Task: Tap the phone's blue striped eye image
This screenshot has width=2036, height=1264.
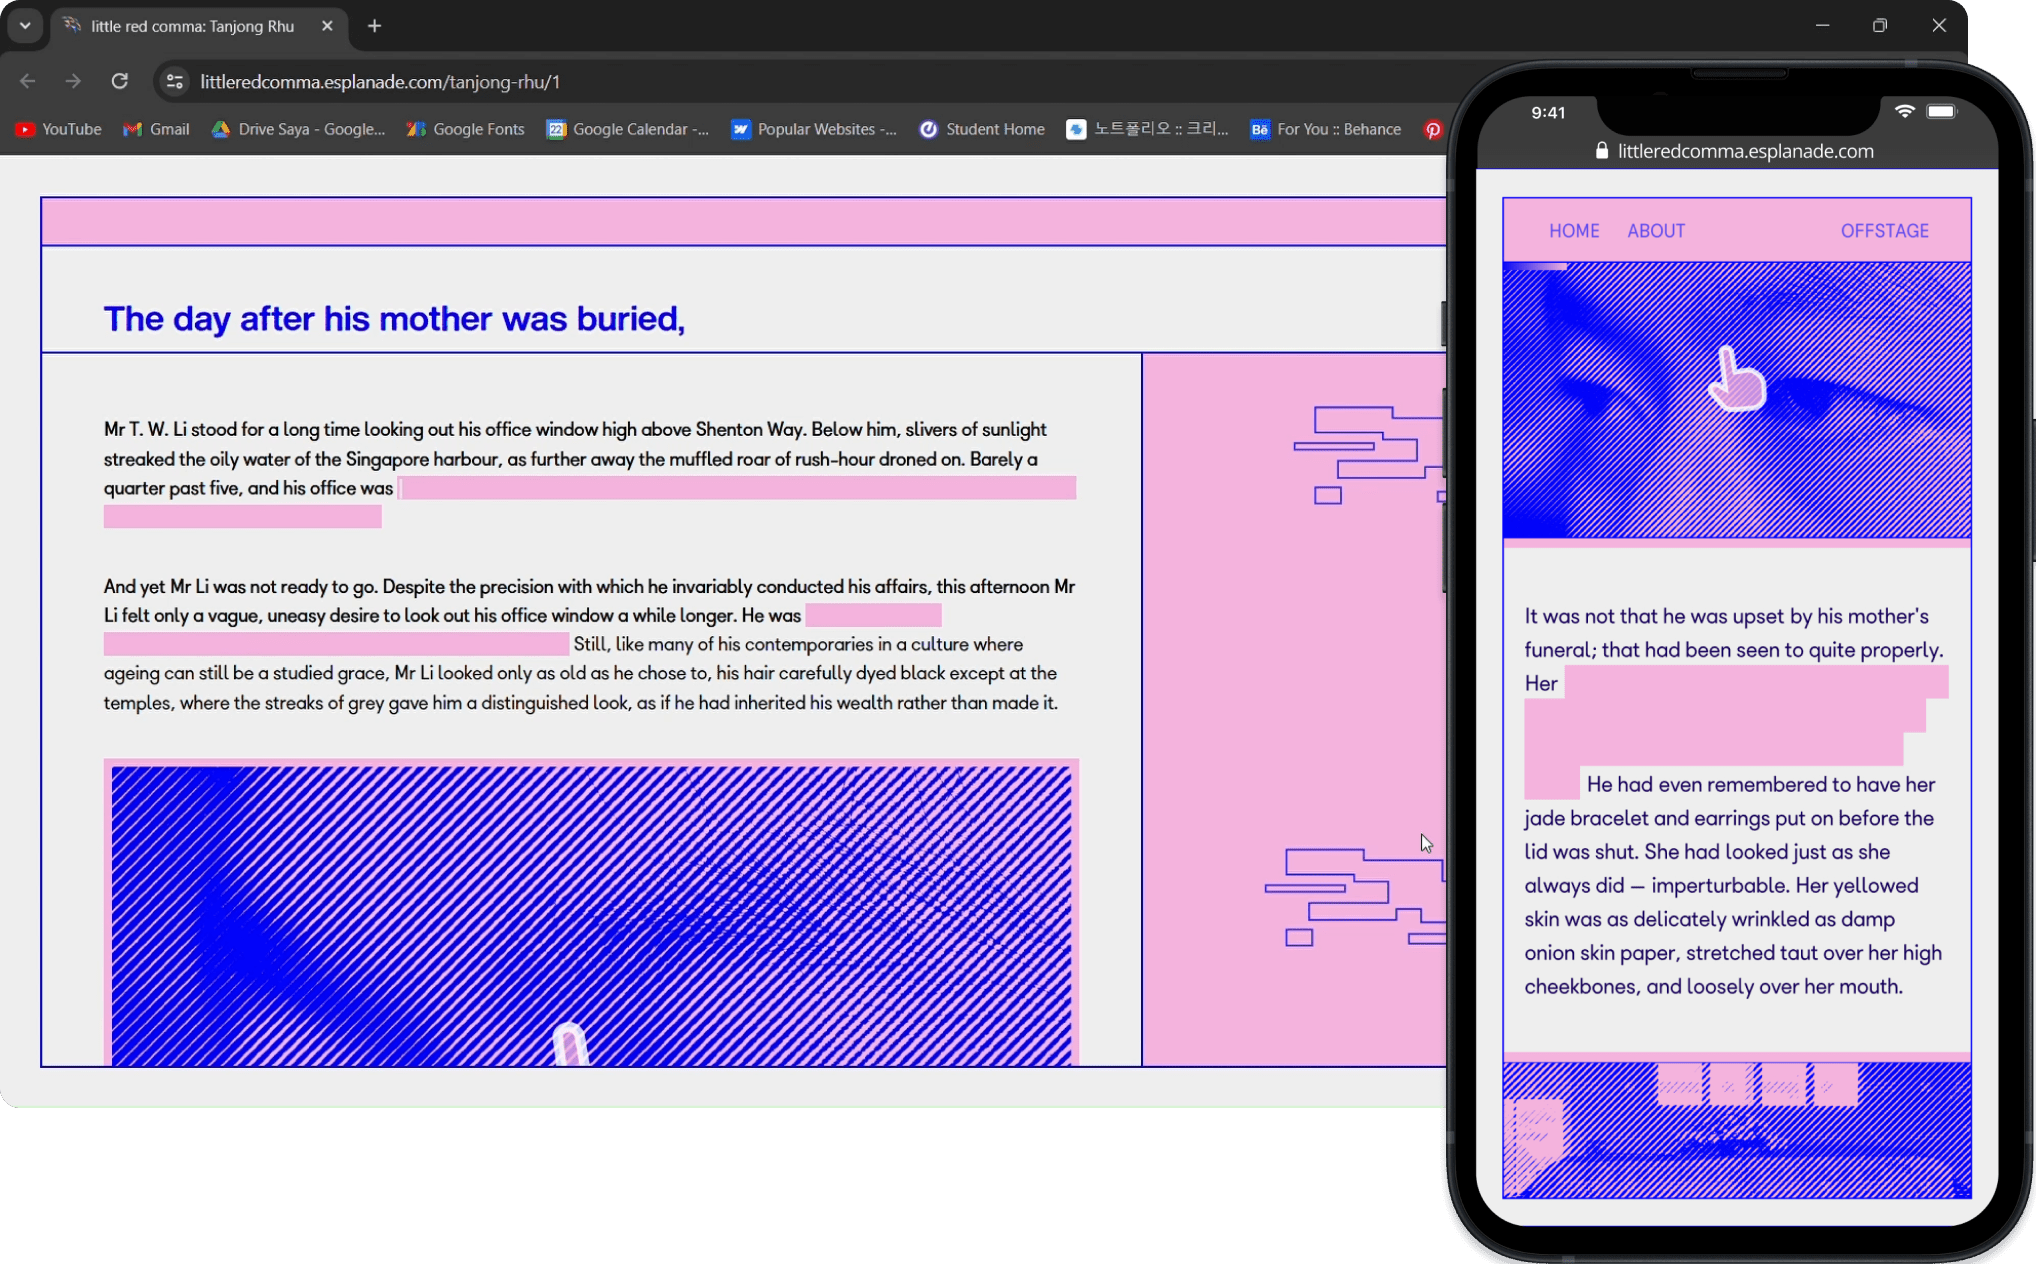Action: point(1737,401)
